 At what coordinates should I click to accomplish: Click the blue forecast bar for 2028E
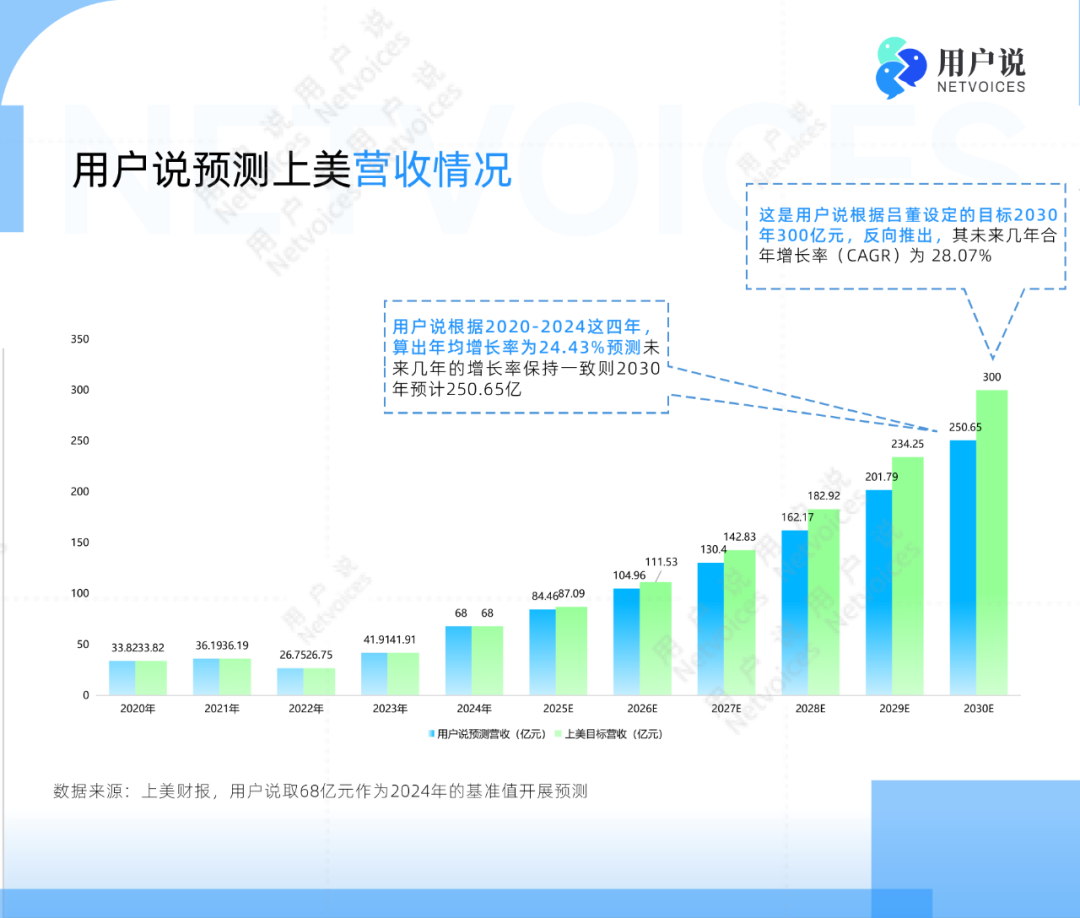(x=795, y=612)
